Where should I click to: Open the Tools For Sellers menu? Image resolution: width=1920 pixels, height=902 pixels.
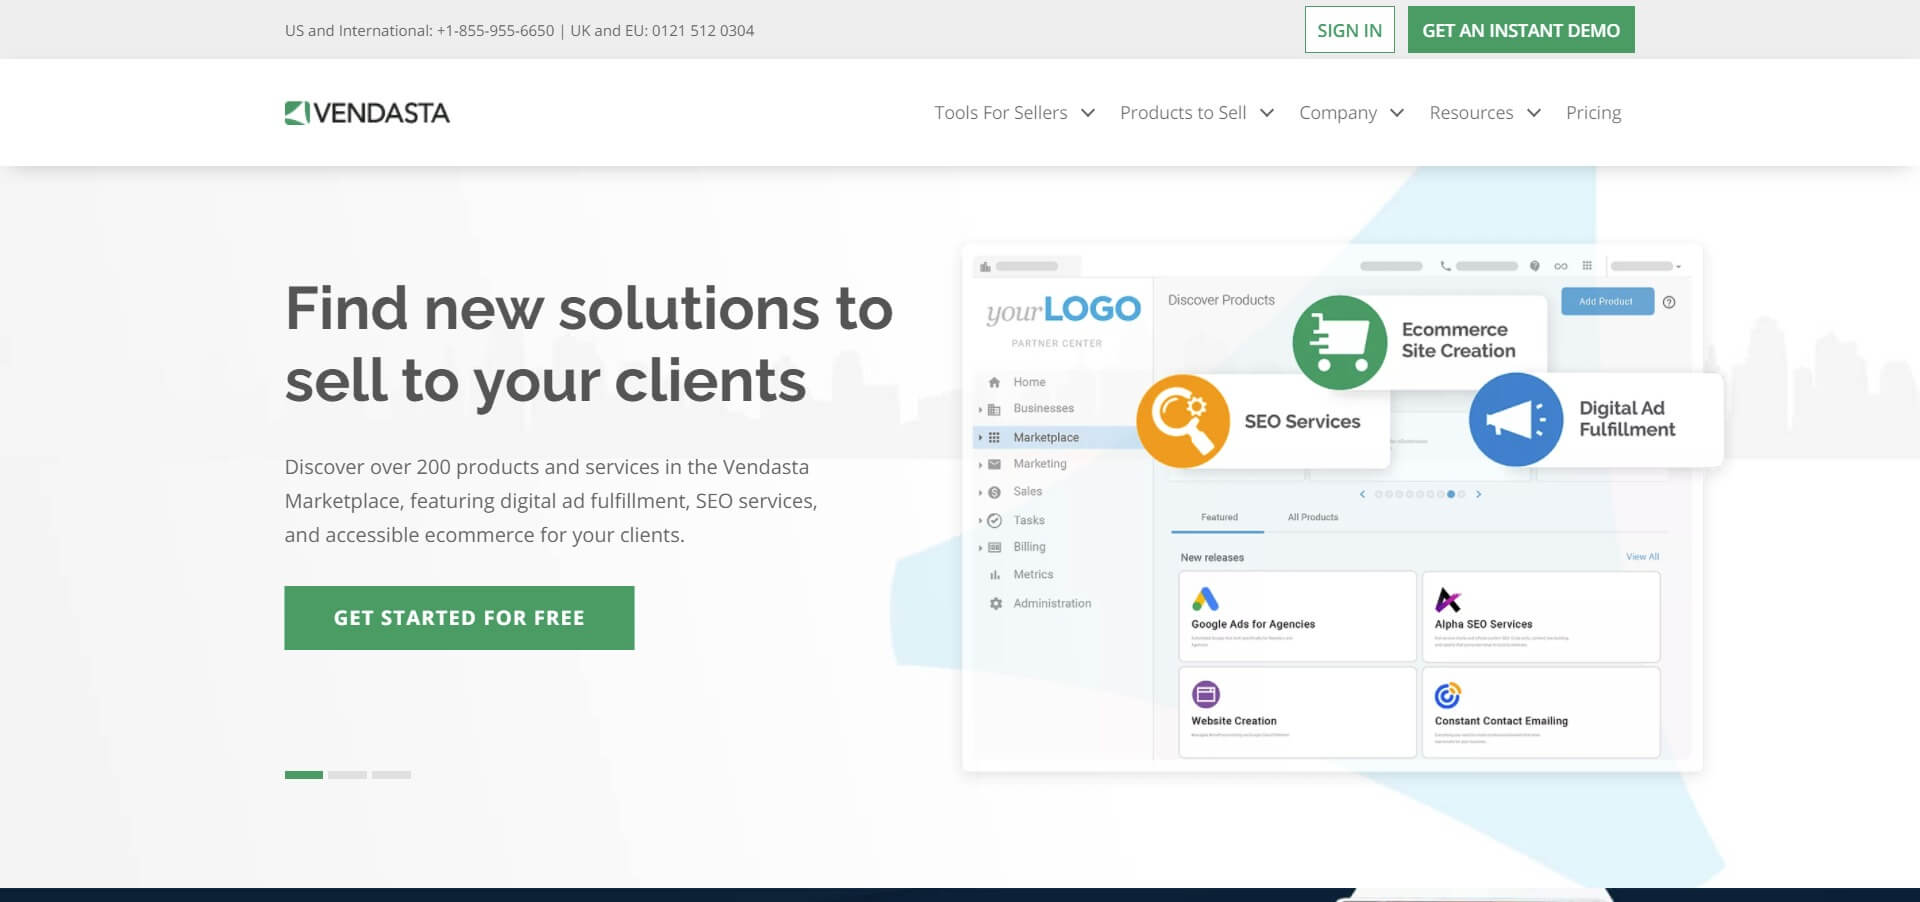[1001, 113]
